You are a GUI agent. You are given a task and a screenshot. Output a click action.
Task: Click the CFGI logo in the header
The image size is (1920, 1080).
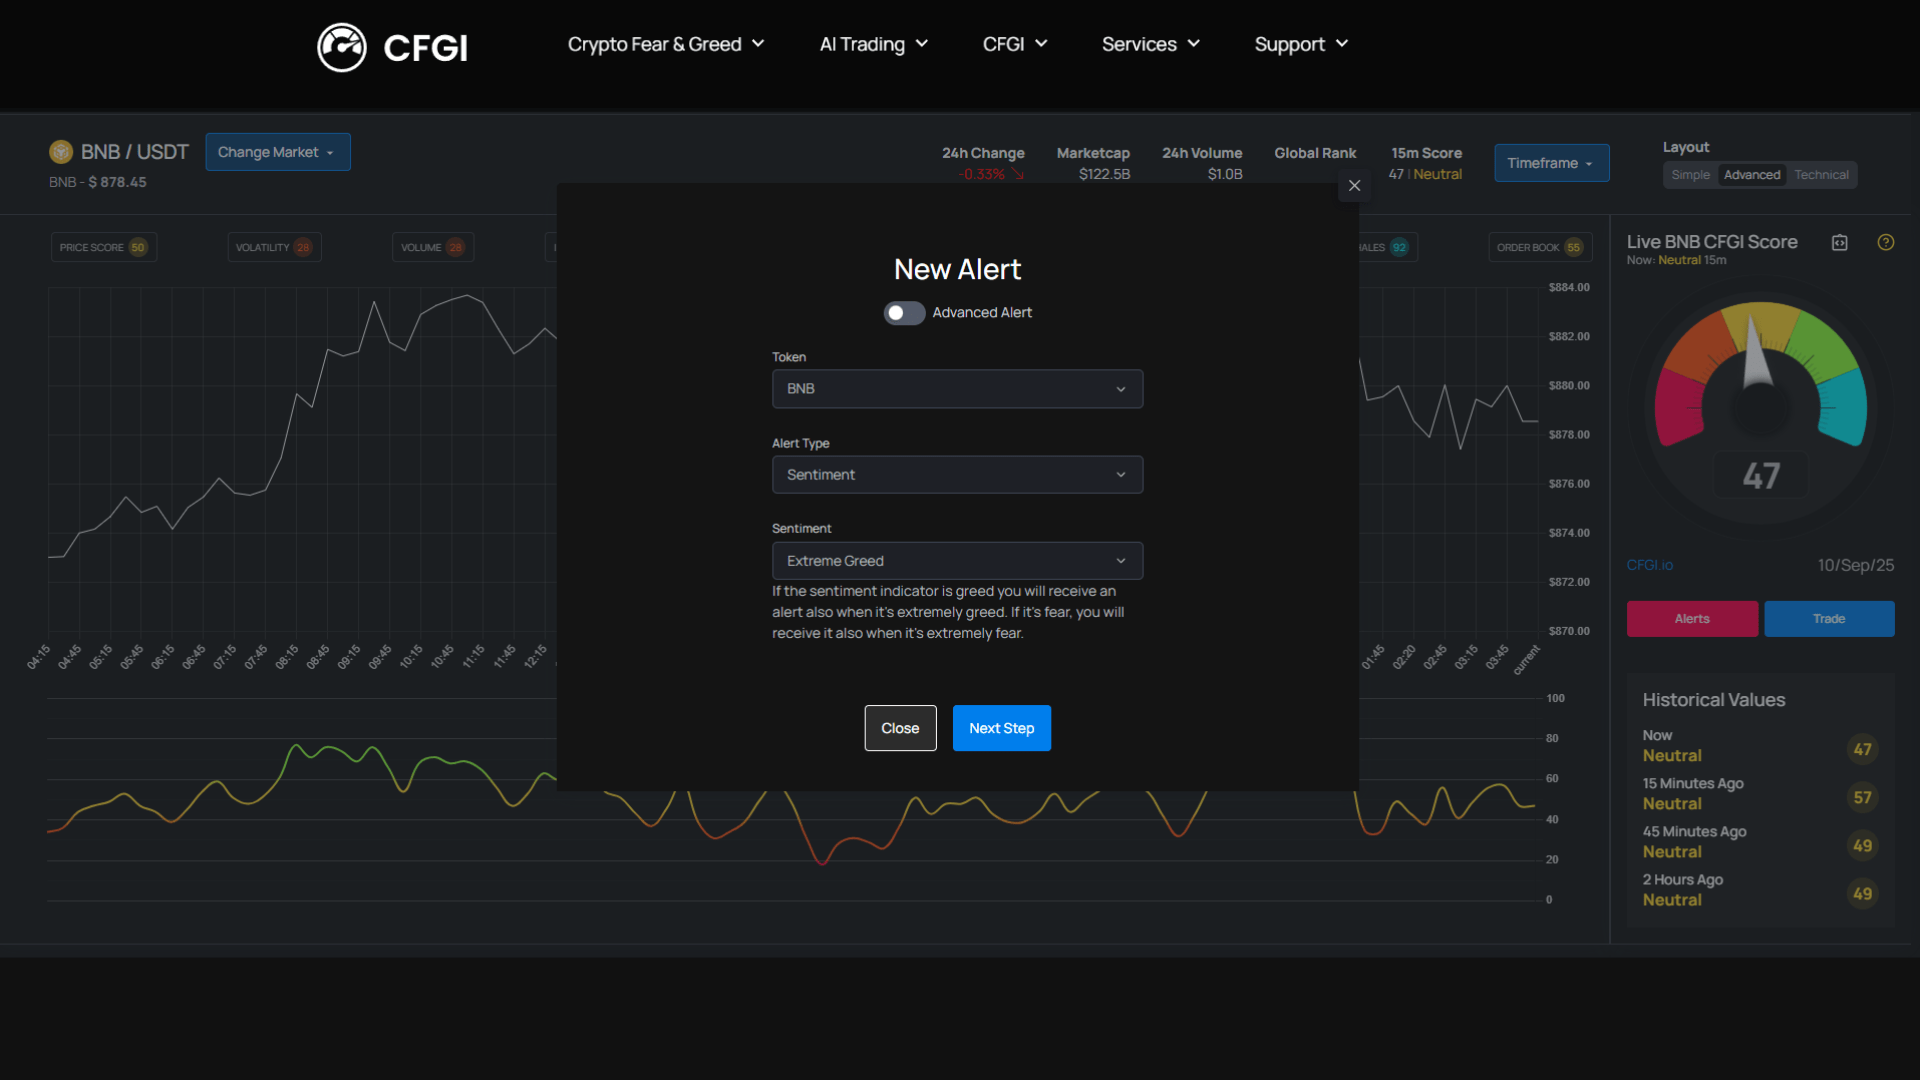coord(391,47)
